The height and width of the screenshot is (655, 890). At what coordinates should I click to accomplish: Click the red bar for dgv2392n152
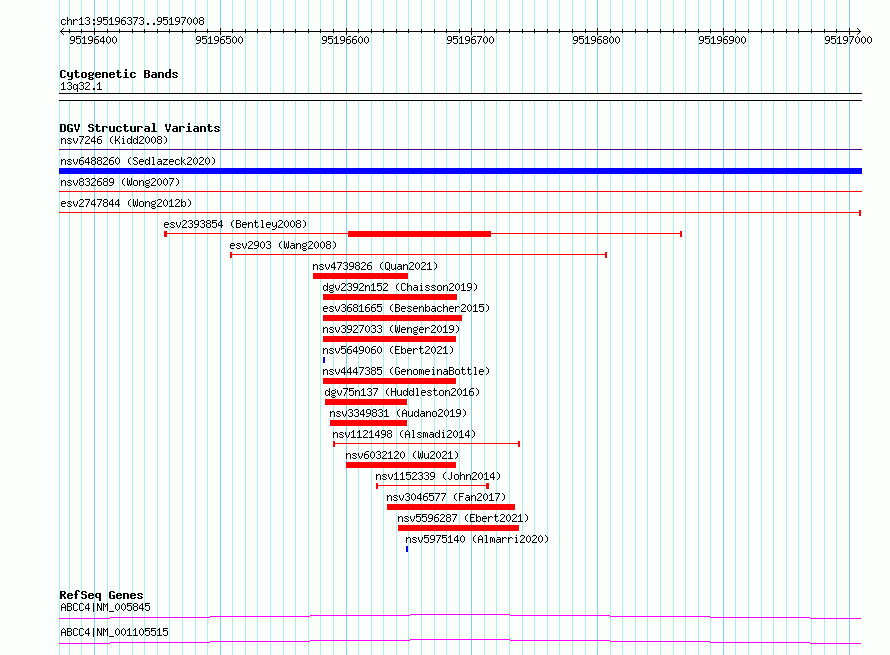tap(390, 297)
